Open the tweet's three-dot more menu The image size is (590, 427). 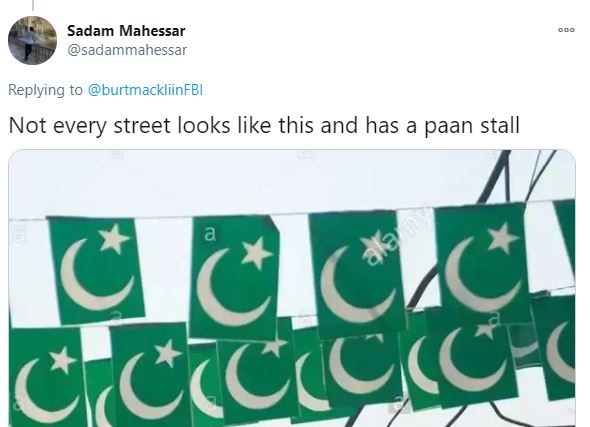(566, 30)
